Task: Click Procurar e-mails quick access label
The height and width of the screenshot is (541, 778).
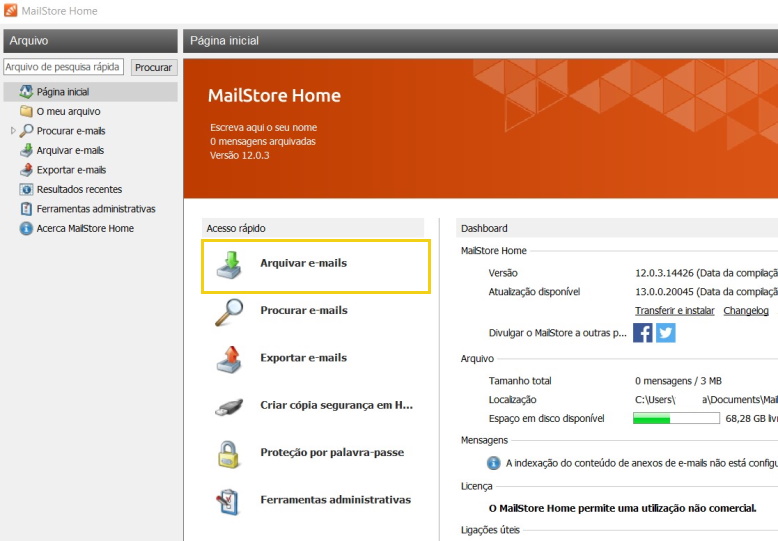Action: coord(304,310)
